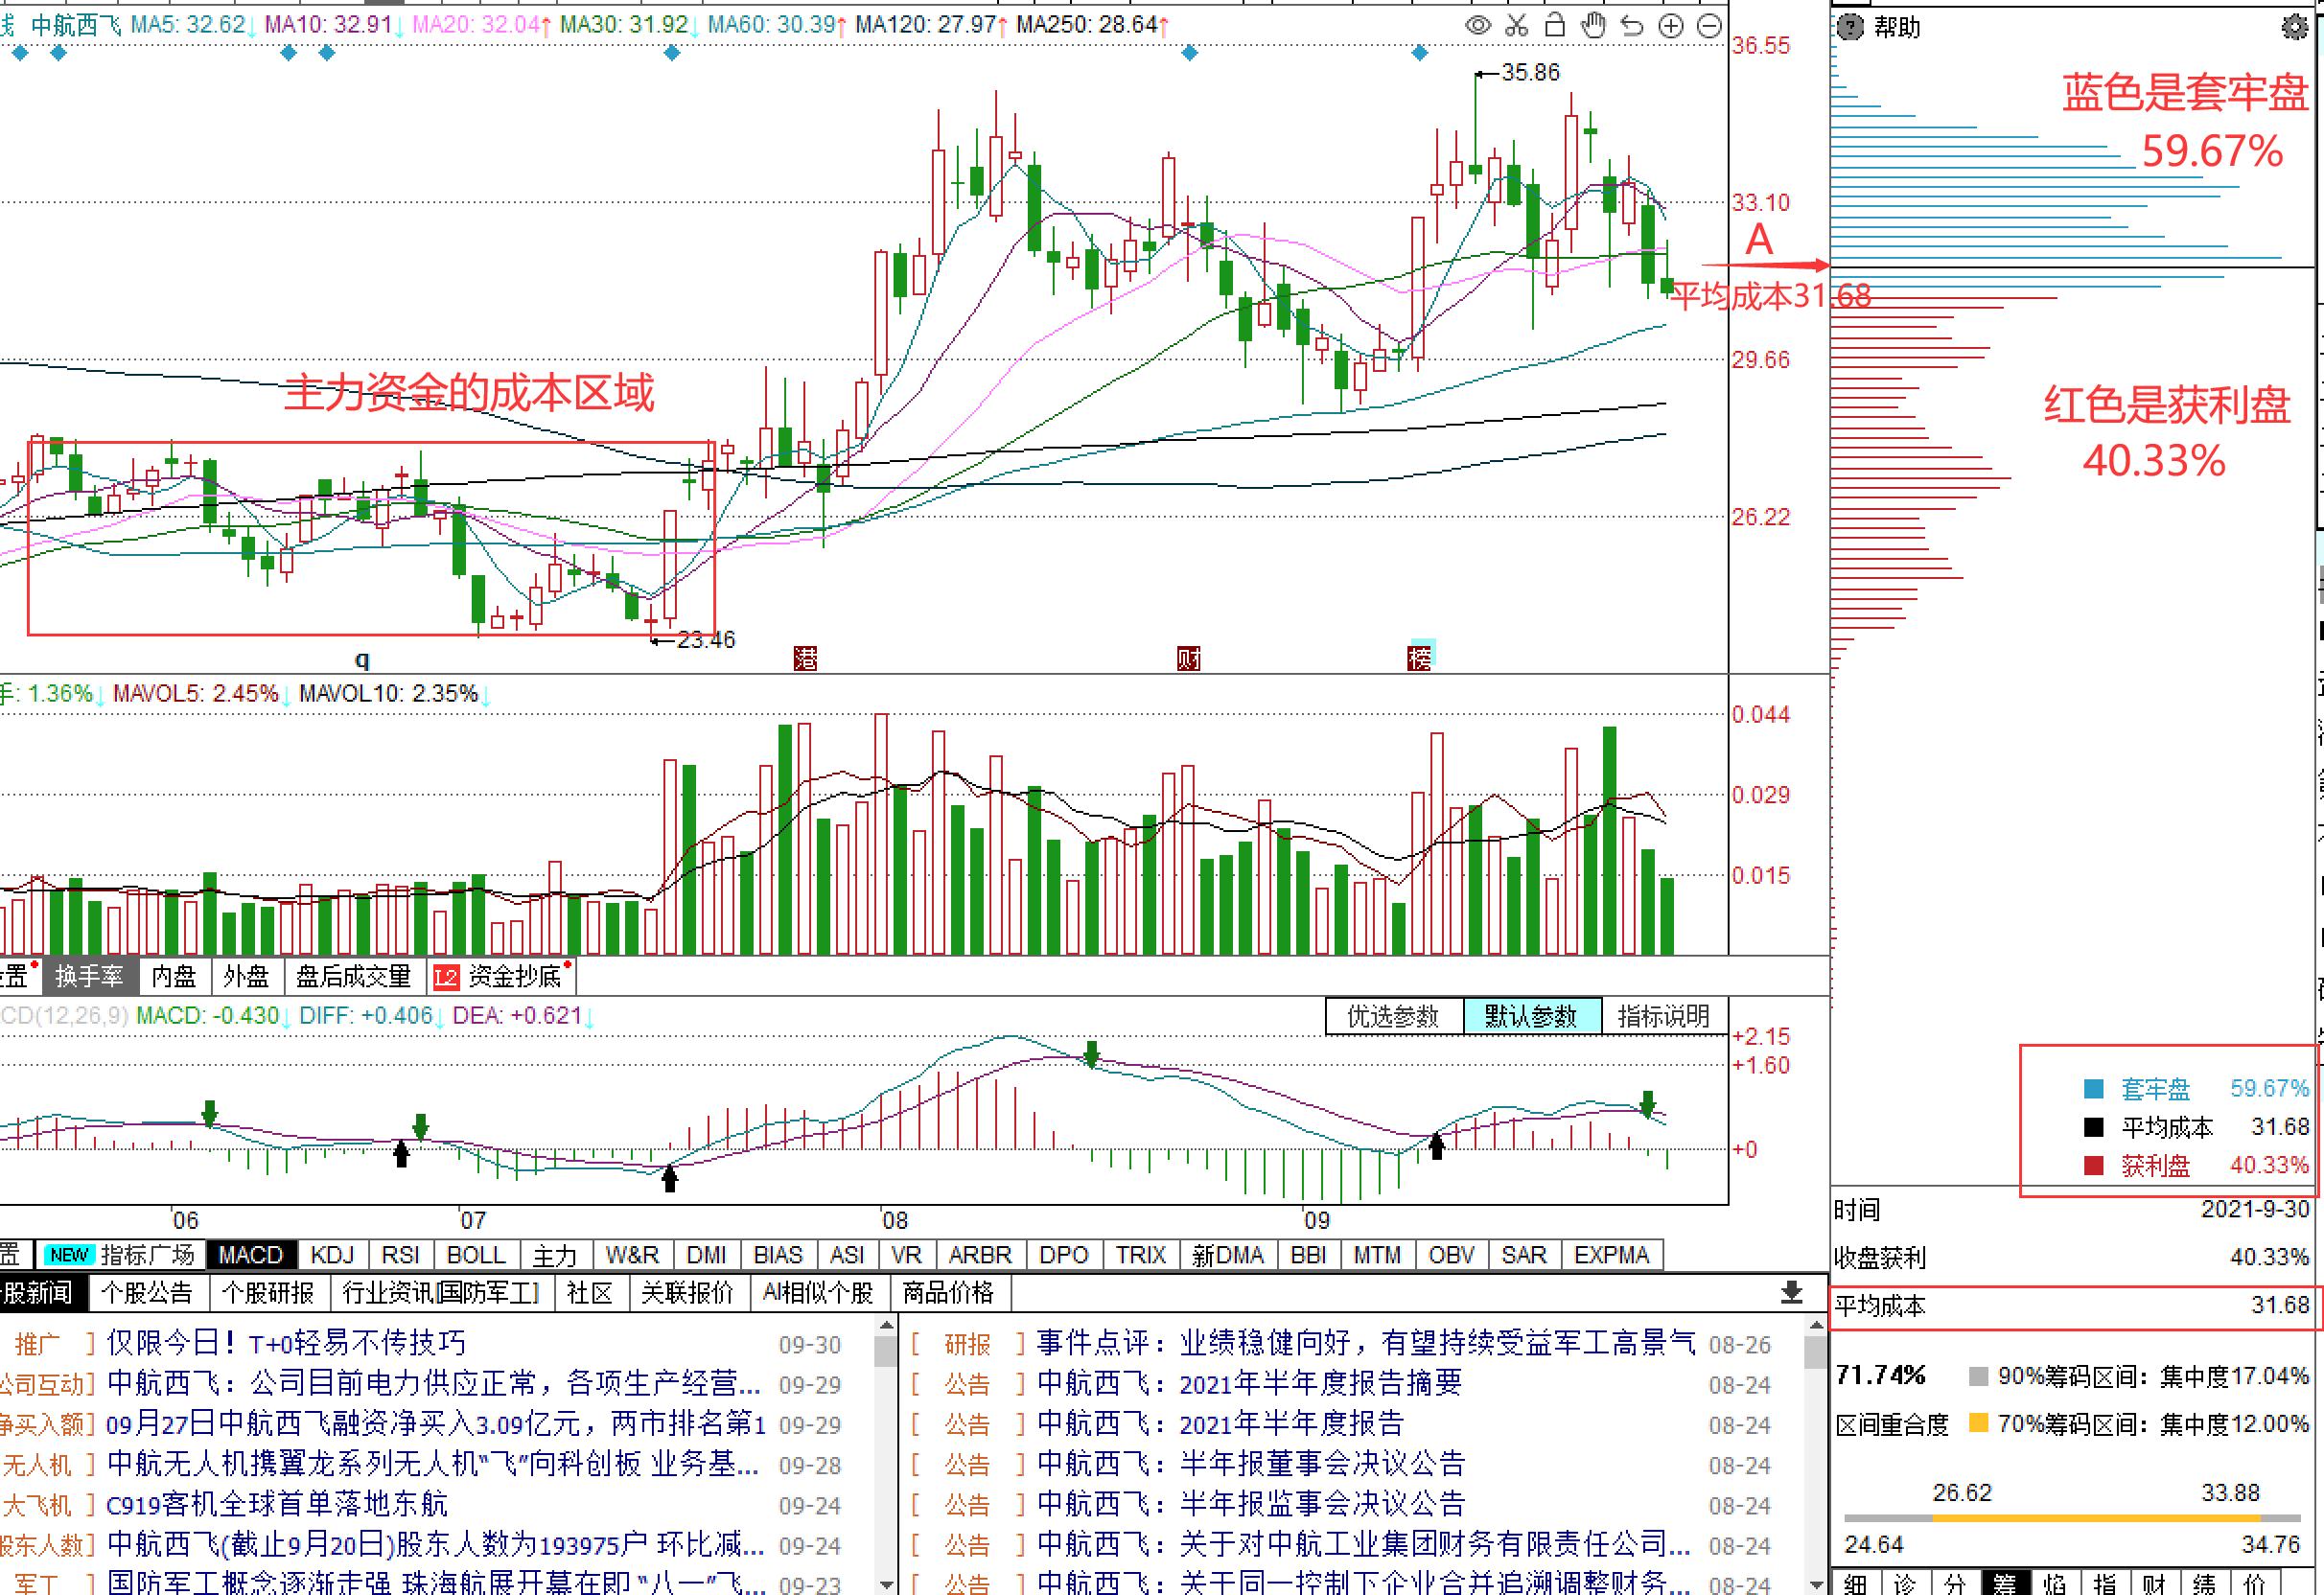Toggle the eye icon on the chart toolbar
Screen dimensions: 2324x1595
(x=1479, y=27)
